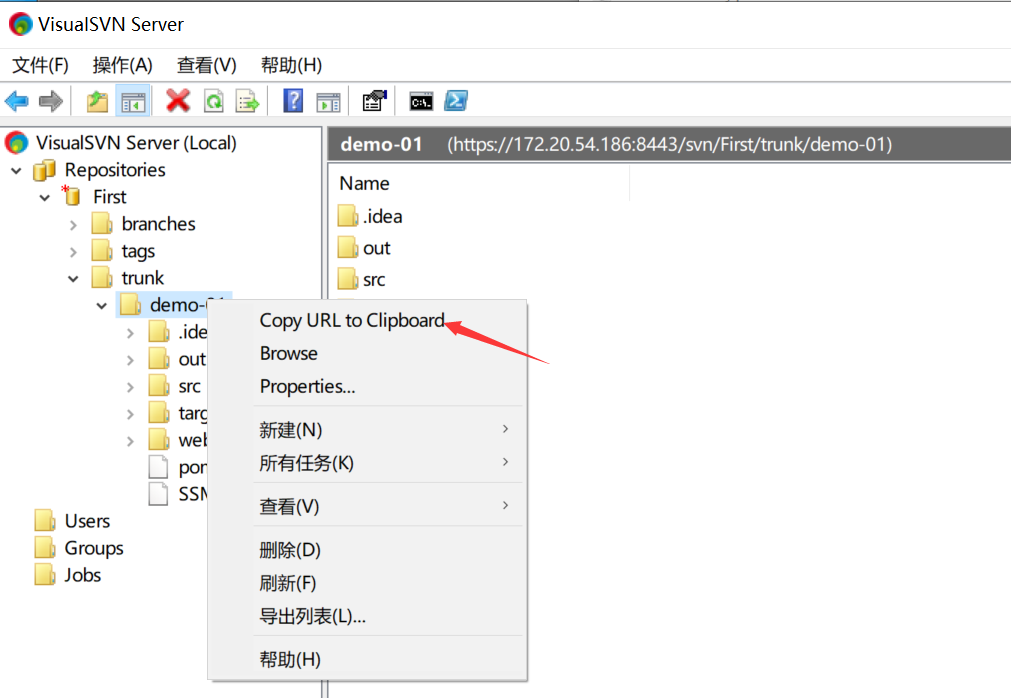Click the green Refresh toolbar icon
This screenshot has width=1011, height=698.
213,101
